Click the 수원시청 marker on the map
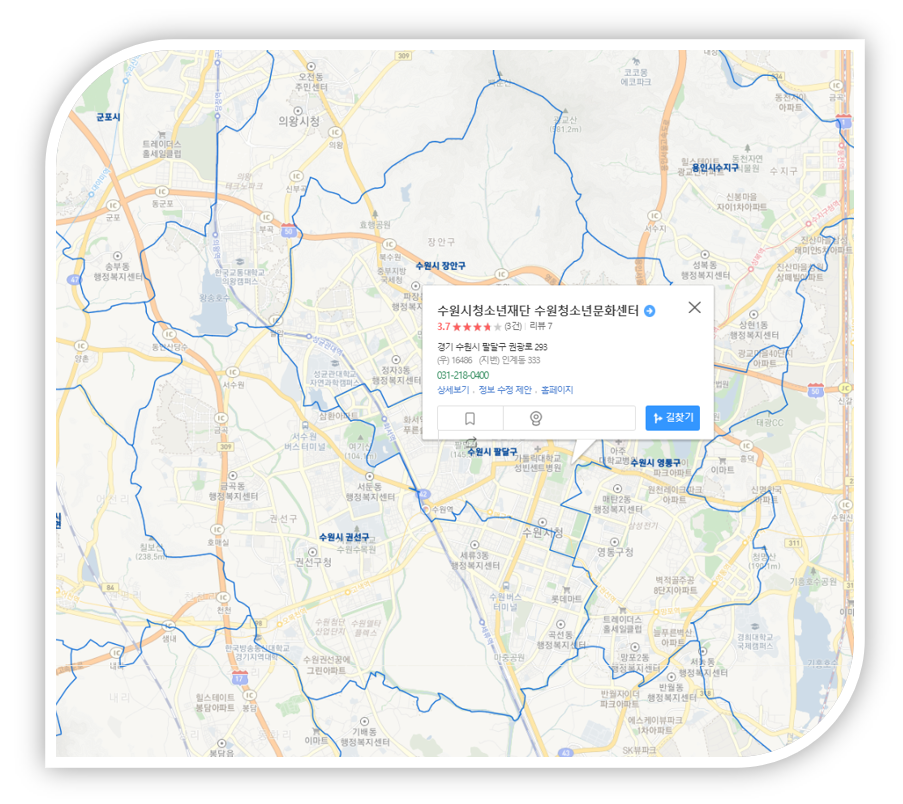This screenshot has height=804, width=903. point(542,522)
